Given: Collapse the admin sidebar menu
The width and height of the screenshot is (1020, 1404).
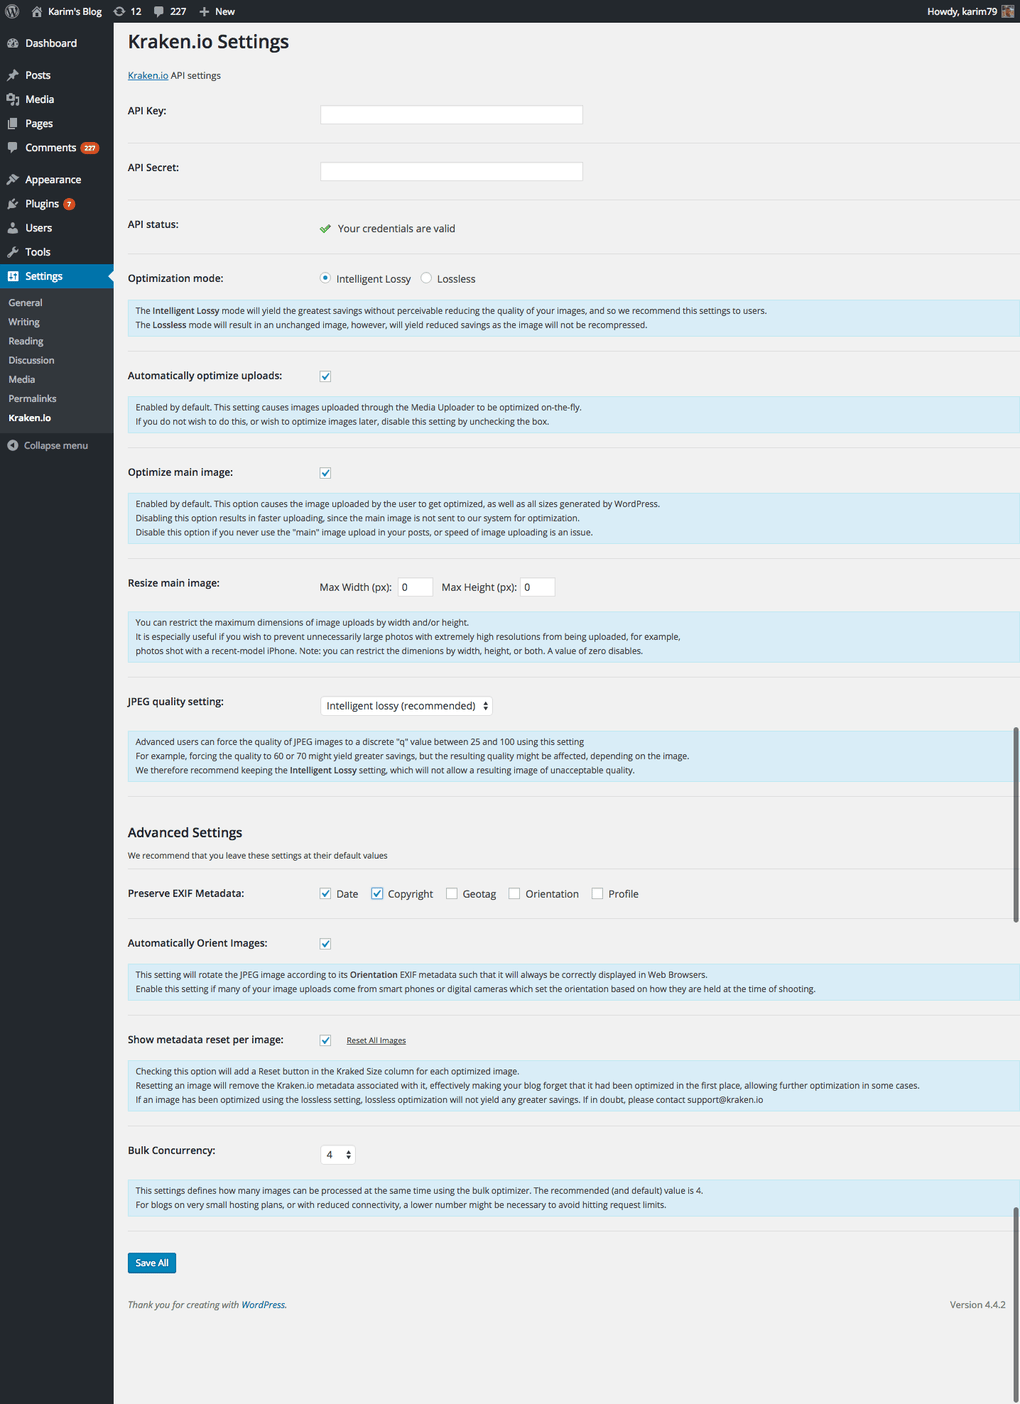Looking at the screenshot, I should coord(50,445).
